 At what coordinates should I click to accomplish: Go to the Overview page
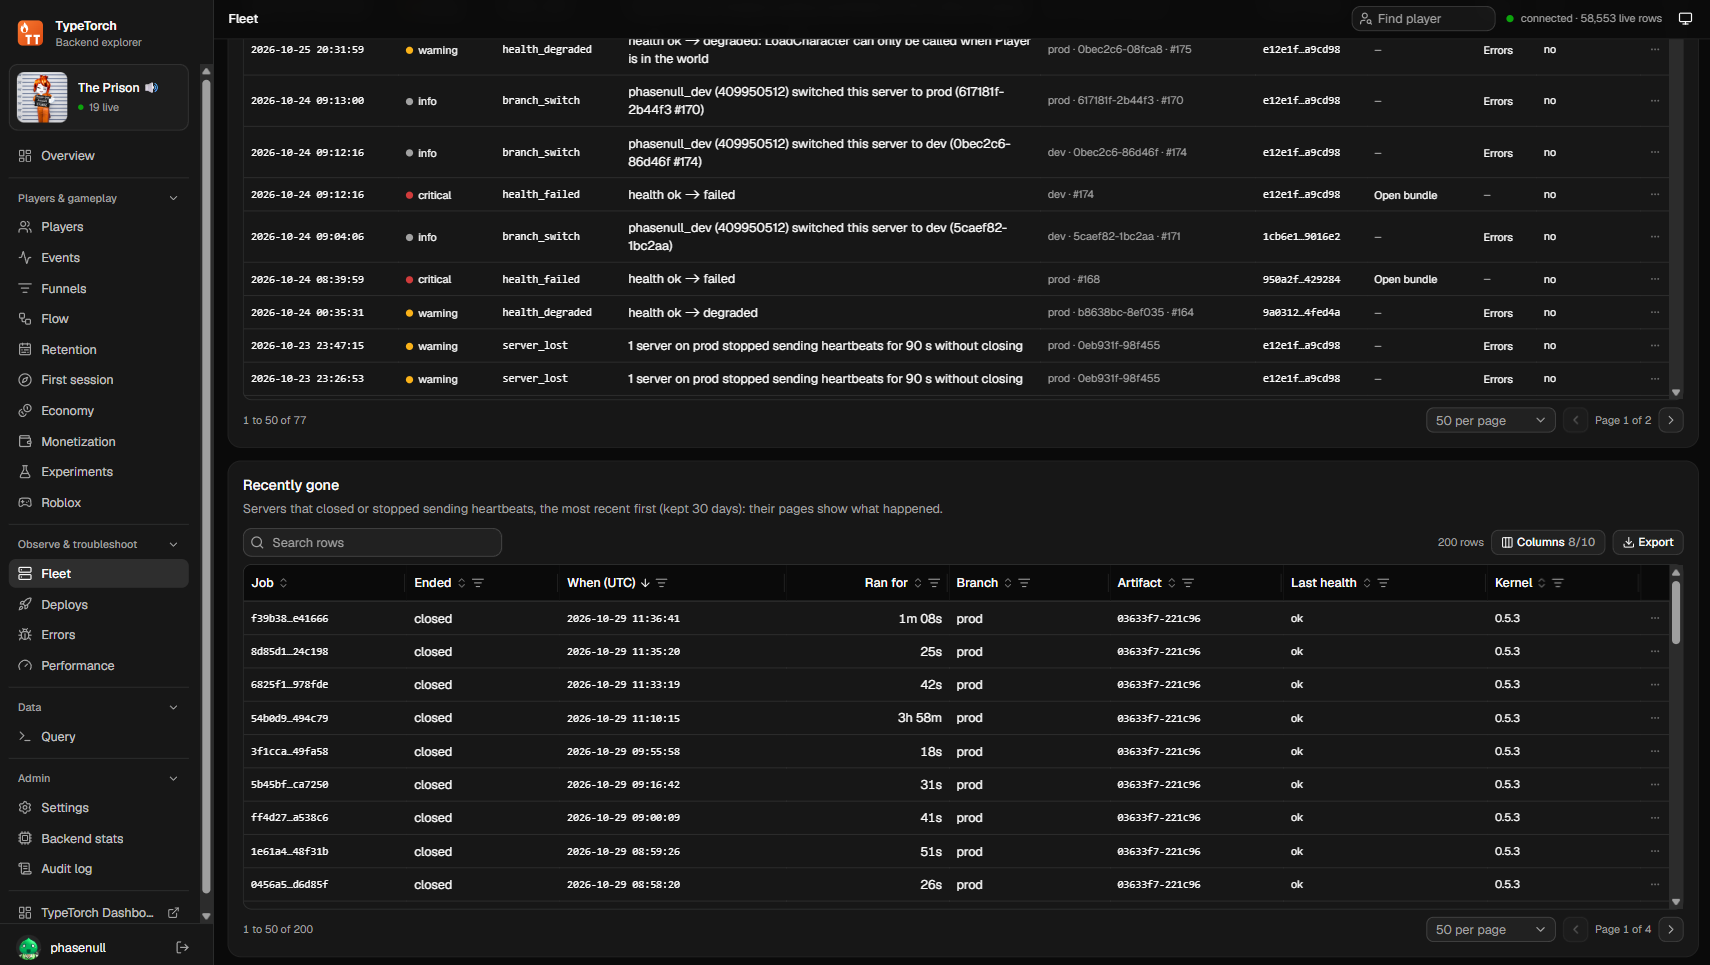98,156
